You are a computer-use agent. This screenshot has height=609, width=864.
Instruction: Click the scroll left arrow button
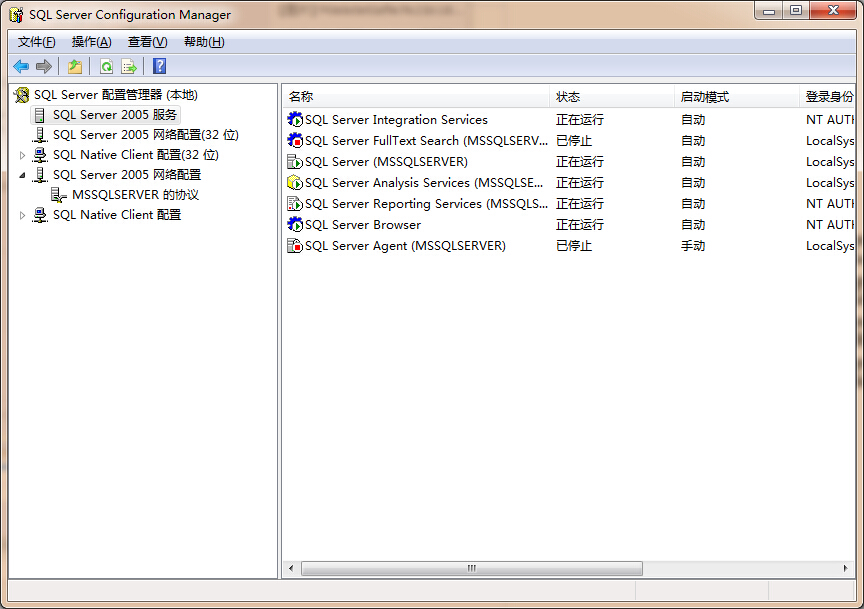pos(291,568)
